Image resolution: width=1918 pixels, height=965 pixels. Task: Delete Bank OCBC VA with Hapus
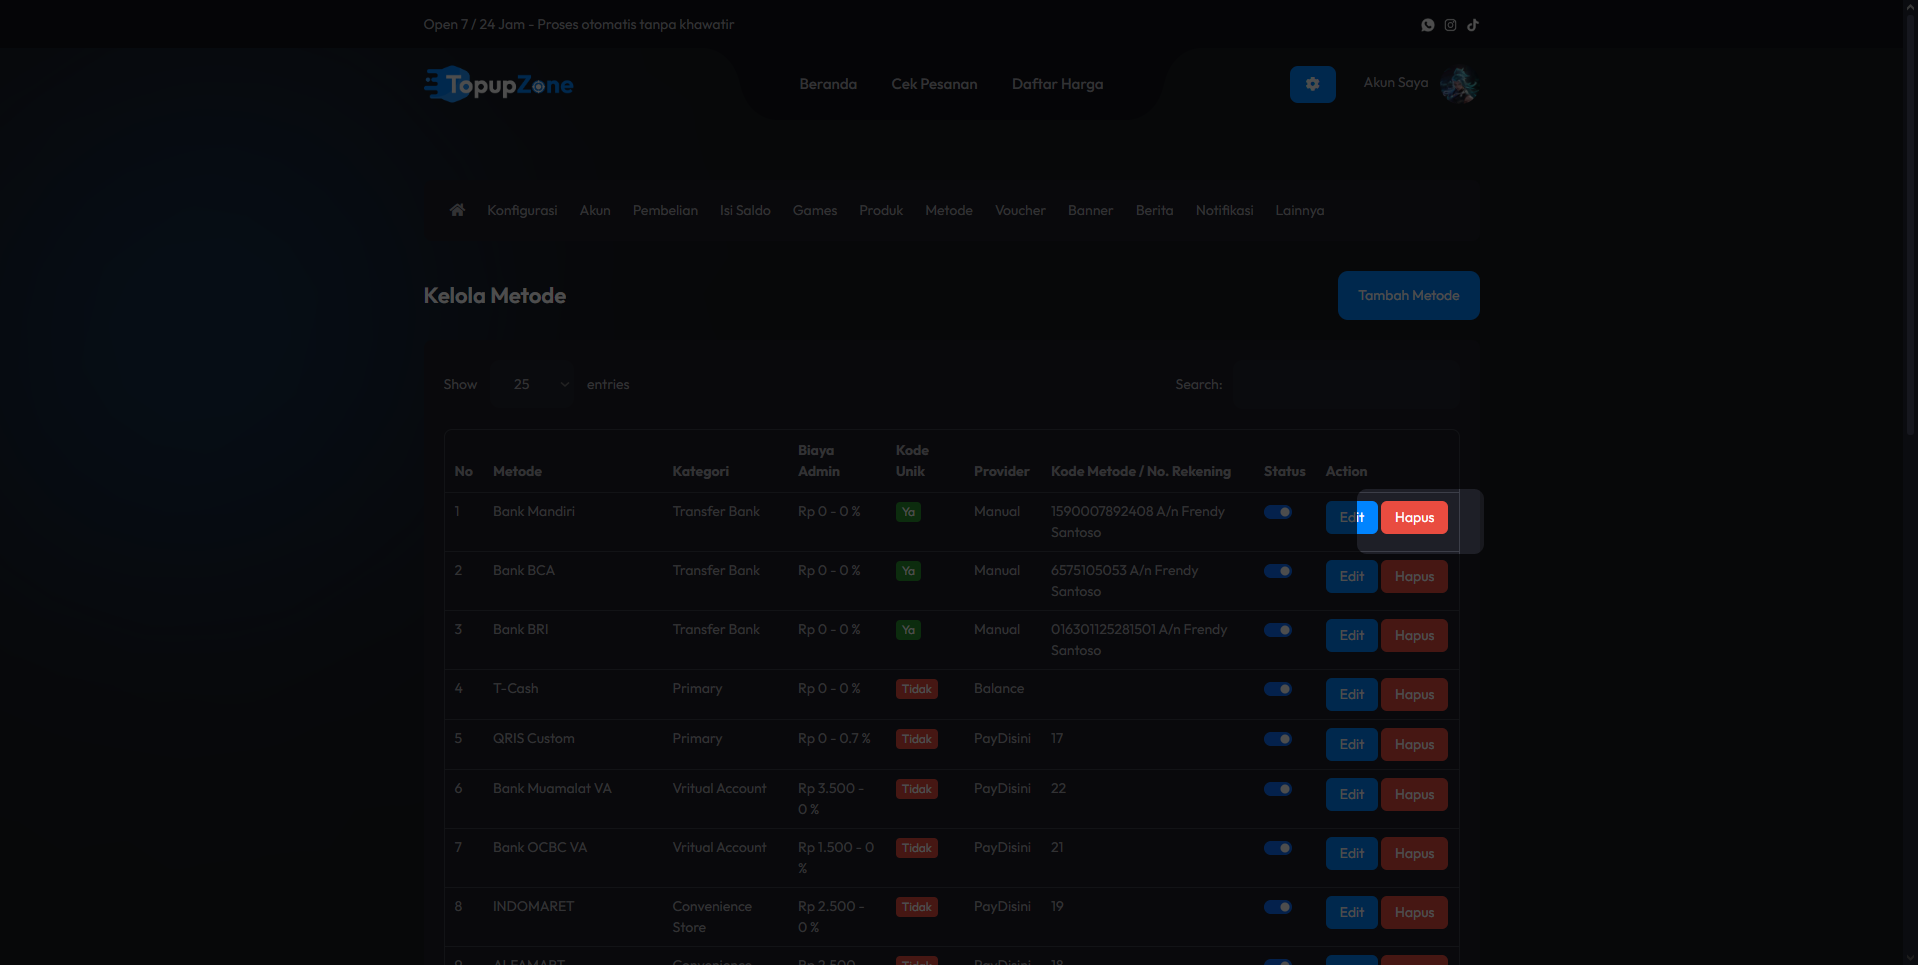[1414, 853]
